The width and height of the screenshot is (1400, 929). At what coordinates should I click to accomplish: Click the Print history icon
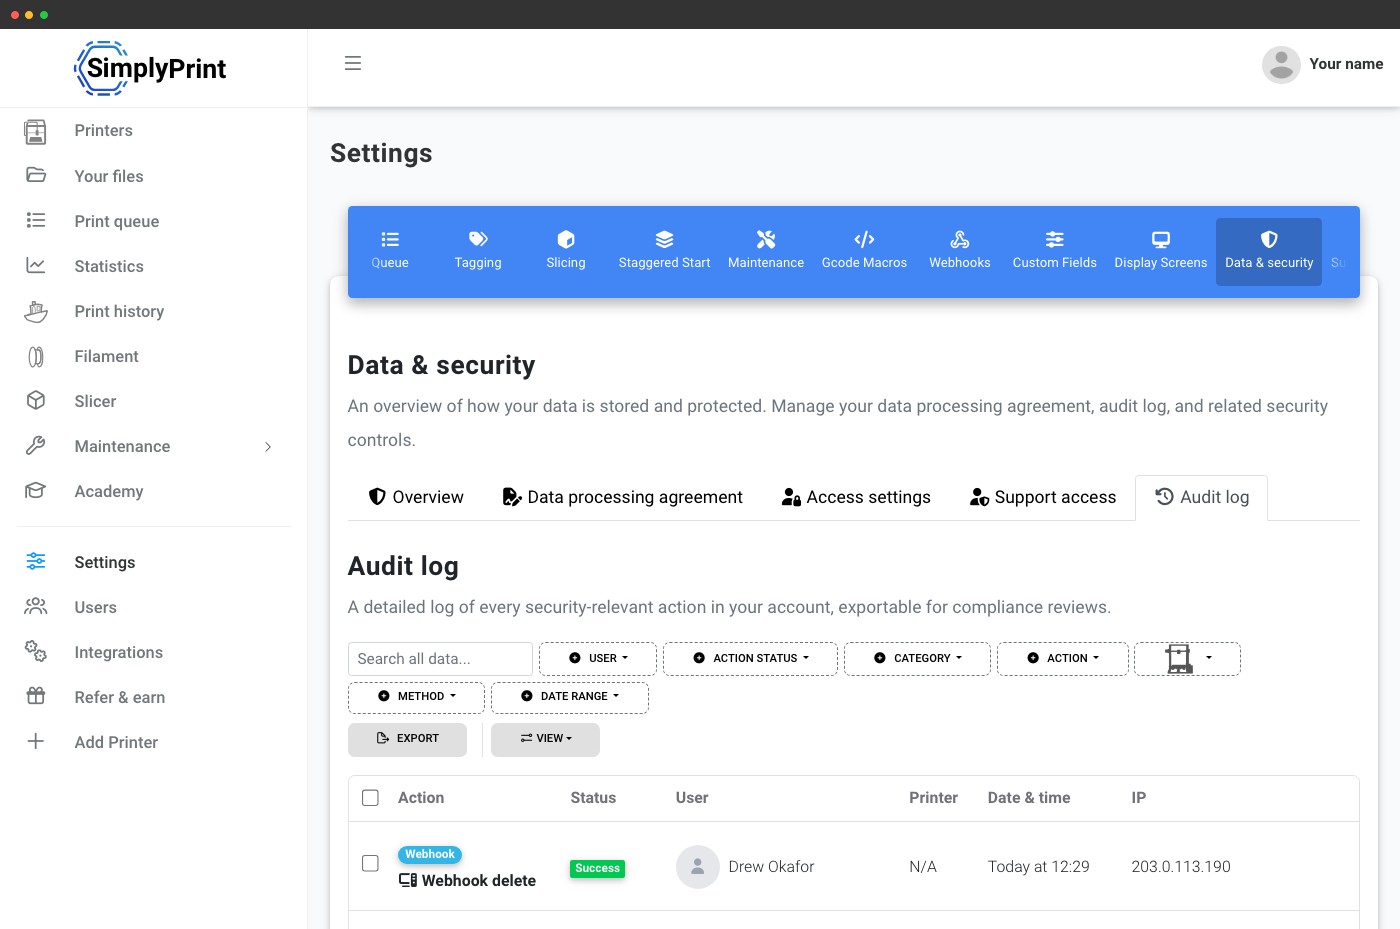pyautogui.click(x=36, y=311)
